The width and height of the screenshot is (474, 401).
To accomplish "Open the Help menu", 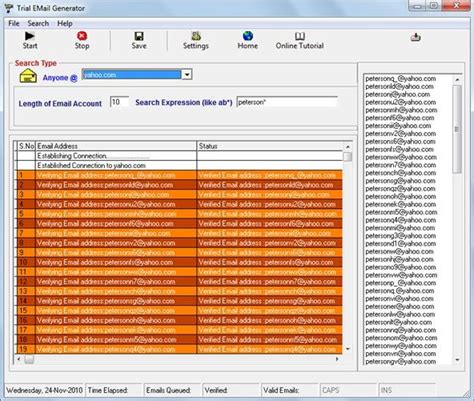I will (x=65, y=23).
